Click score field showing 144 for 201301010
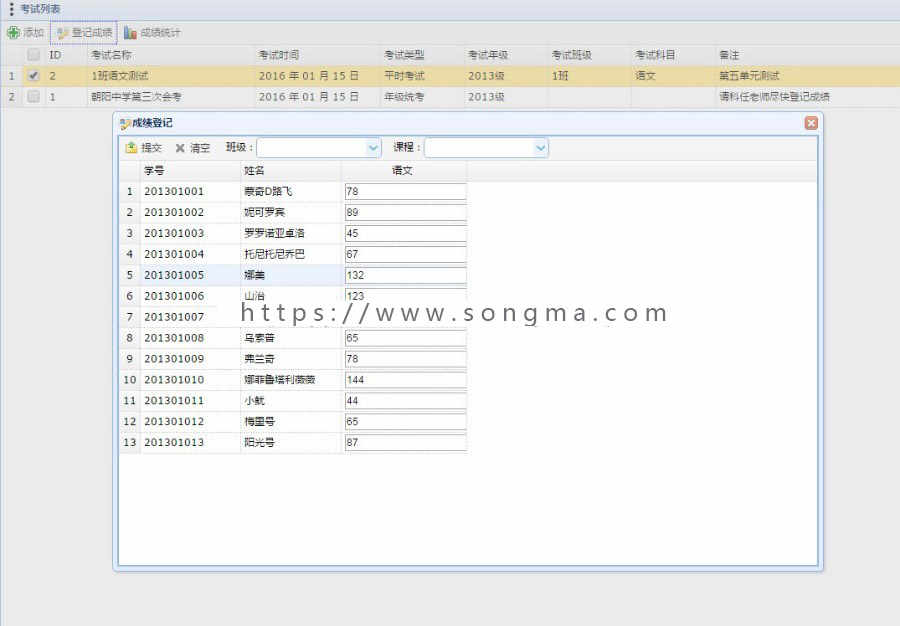Screen dimensions: 900x626 (x=405, y=380)
